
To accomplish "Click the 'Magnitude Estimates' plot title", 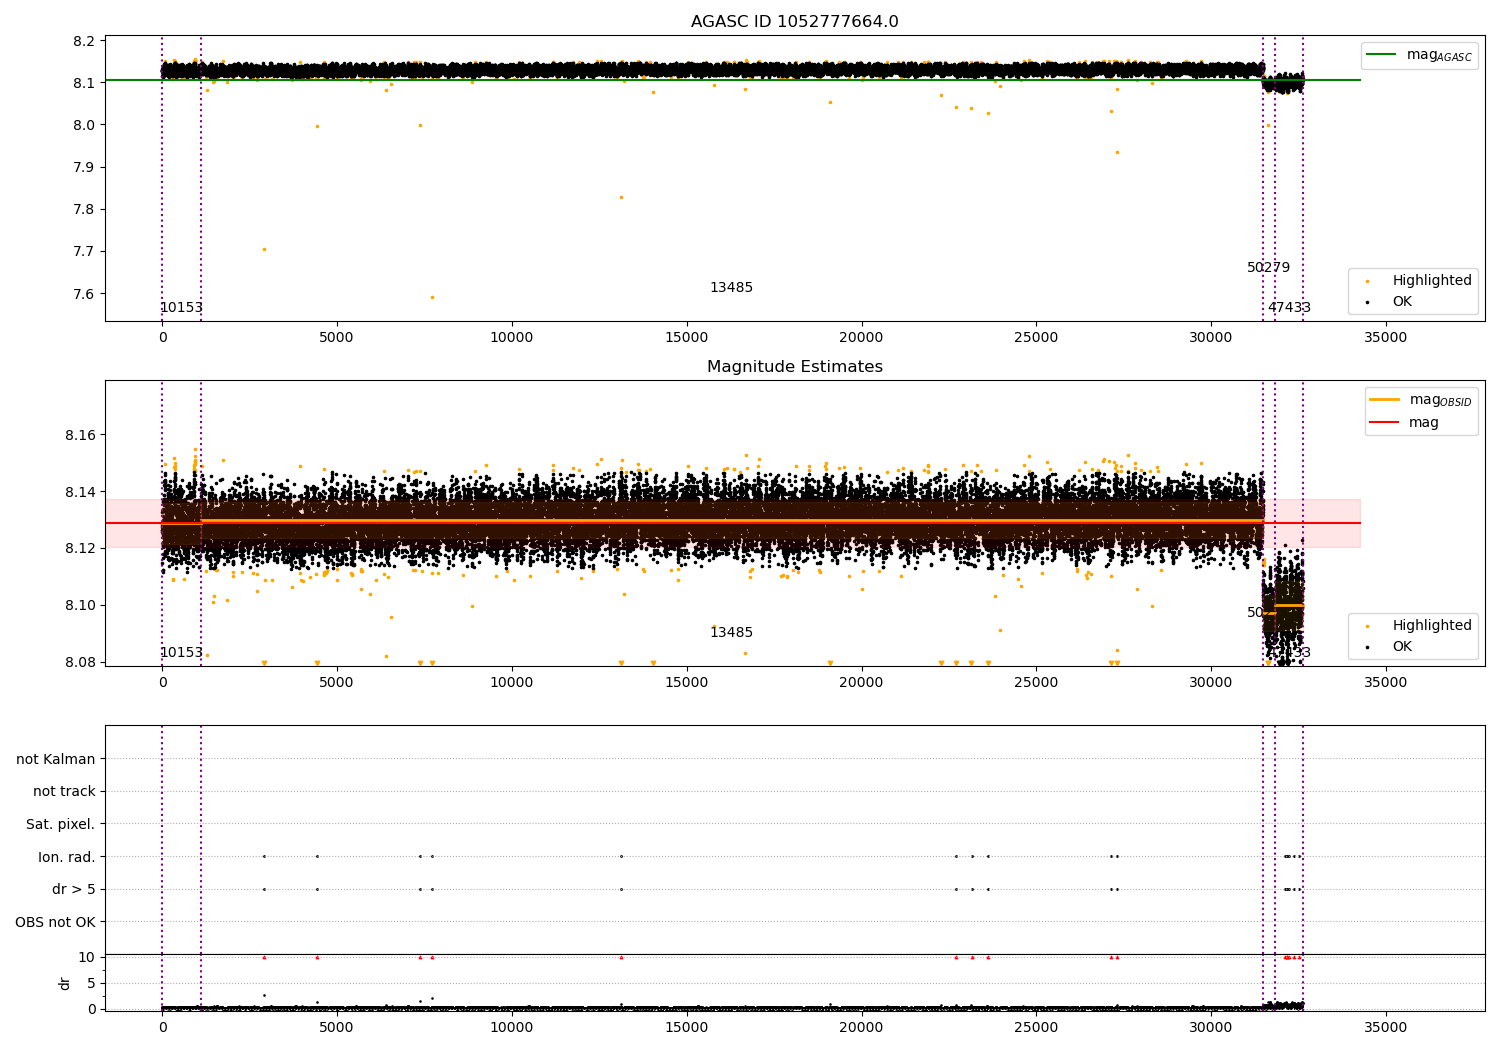I will click(x=794, y=367).
